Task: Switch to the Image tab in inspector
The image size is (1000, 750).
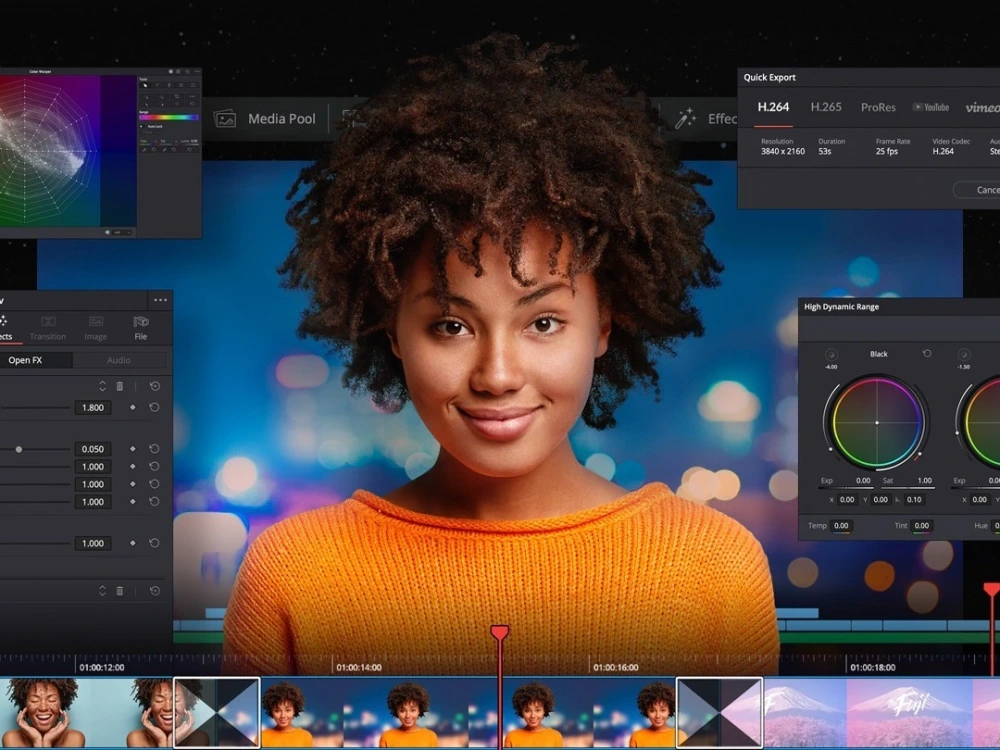Action: click(96, 327)
